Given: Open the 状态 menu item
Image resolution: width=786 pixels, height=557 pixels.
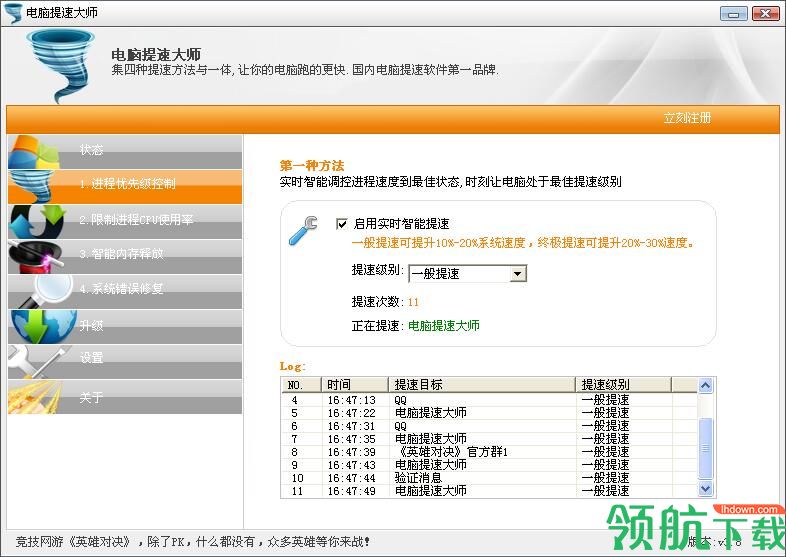Looking at the screenshot, I should (x=125, y=152).
